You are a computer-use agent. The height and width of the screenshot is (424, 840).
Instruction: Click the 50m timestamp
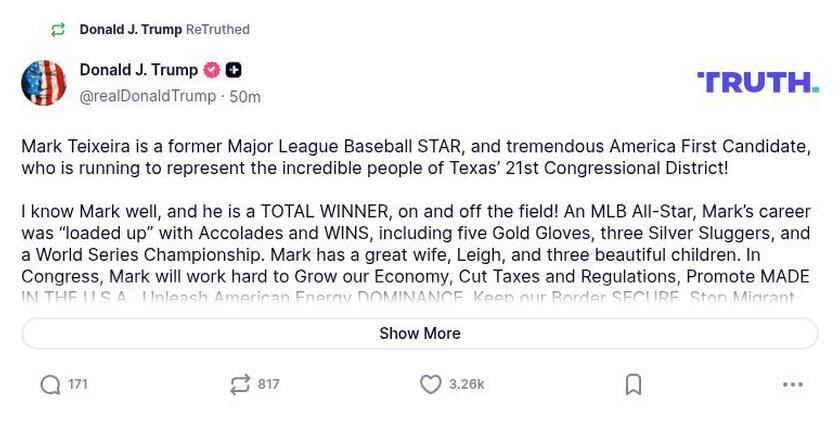(x=245, y=97)
